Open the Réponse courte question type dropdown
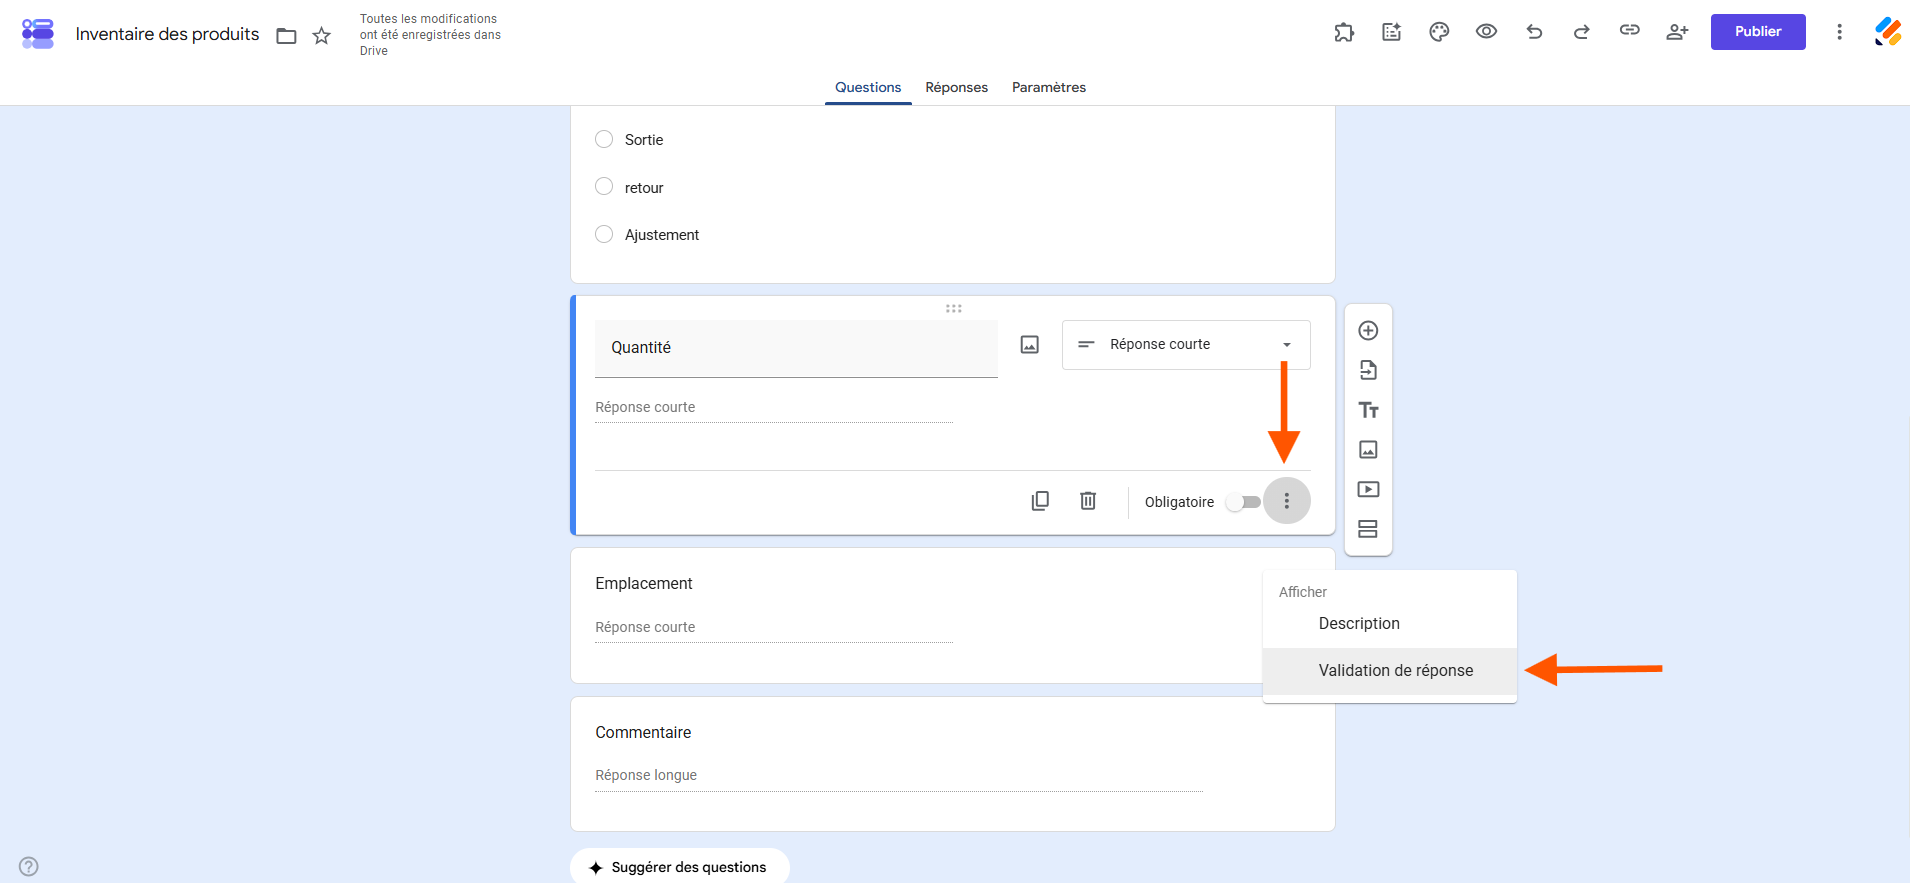Viewport: 1910px width, 883px height. click(1186, 345)
